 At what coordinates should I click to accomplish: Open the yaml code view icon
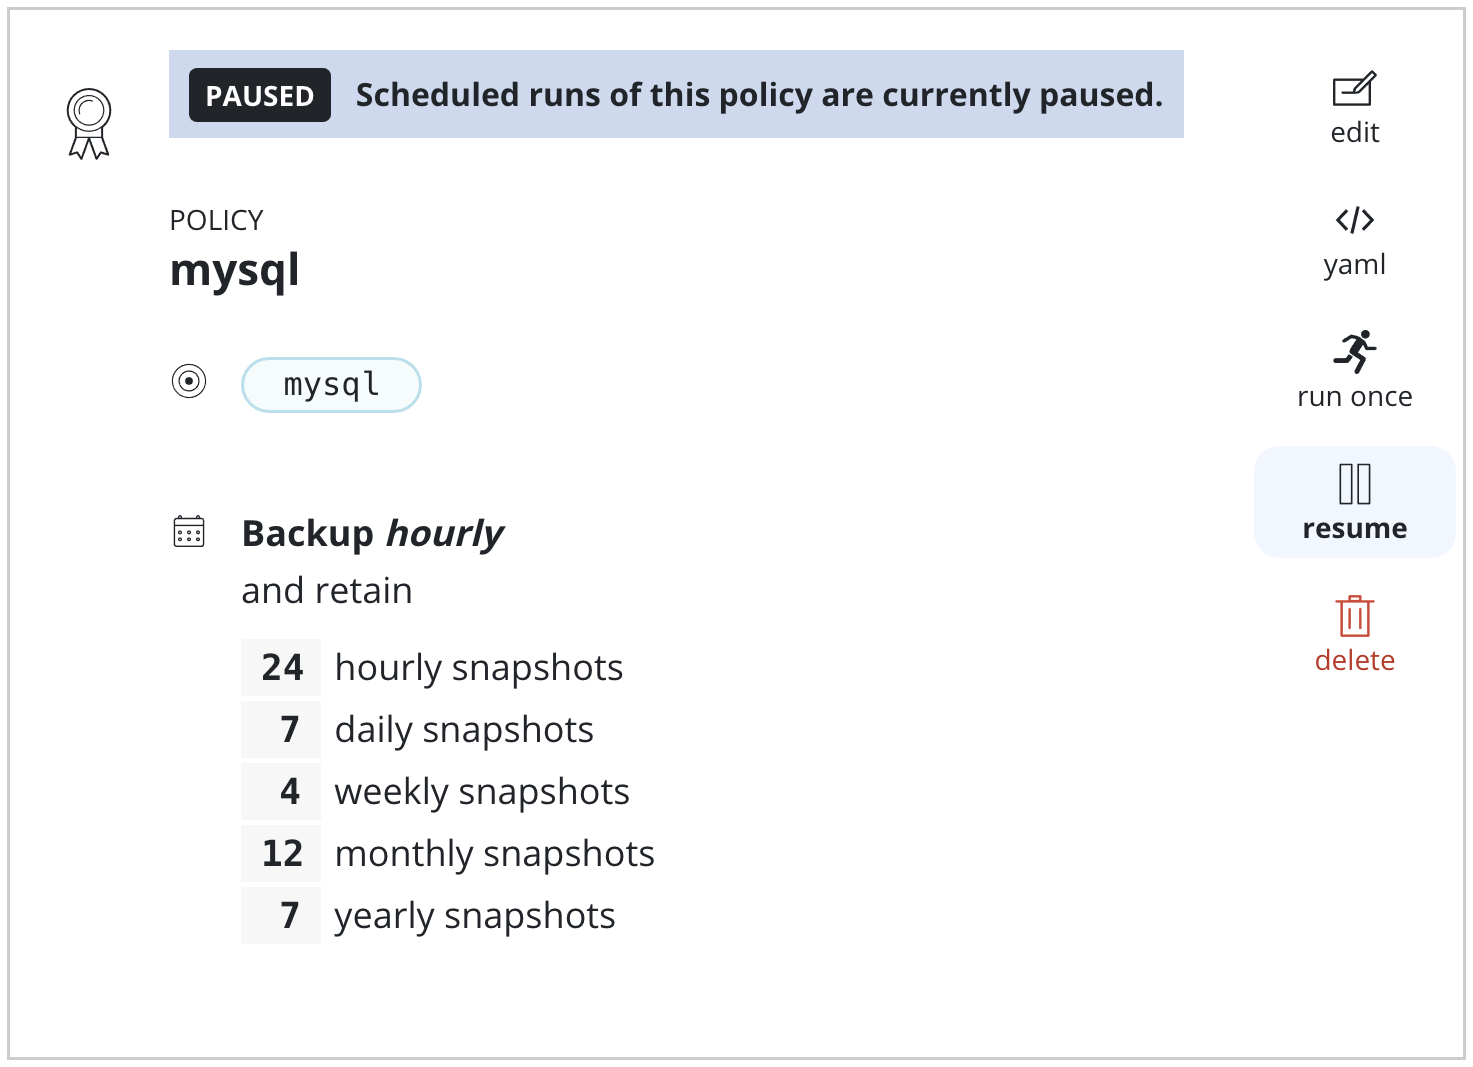coord(1354,220)
